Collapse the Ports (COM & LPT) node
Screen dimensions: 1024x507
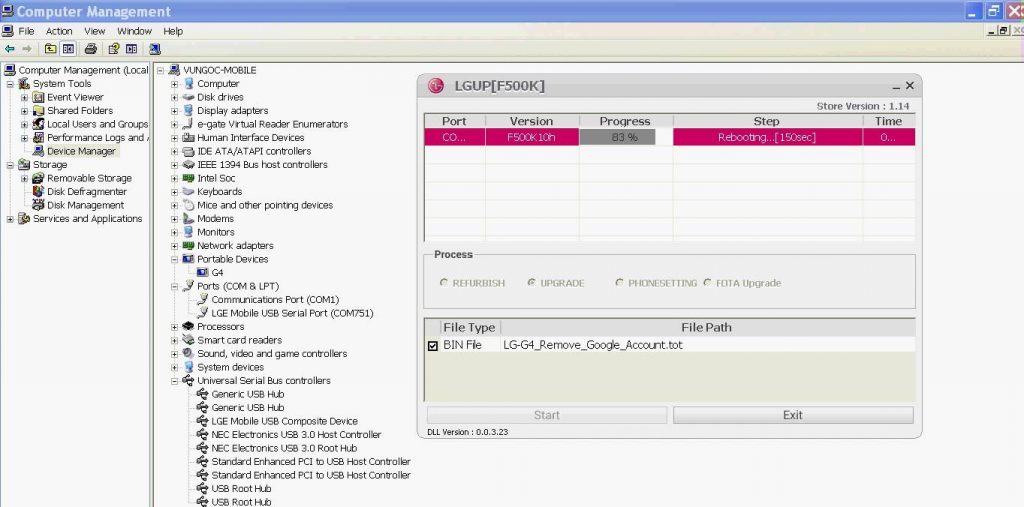coord(174,286)
